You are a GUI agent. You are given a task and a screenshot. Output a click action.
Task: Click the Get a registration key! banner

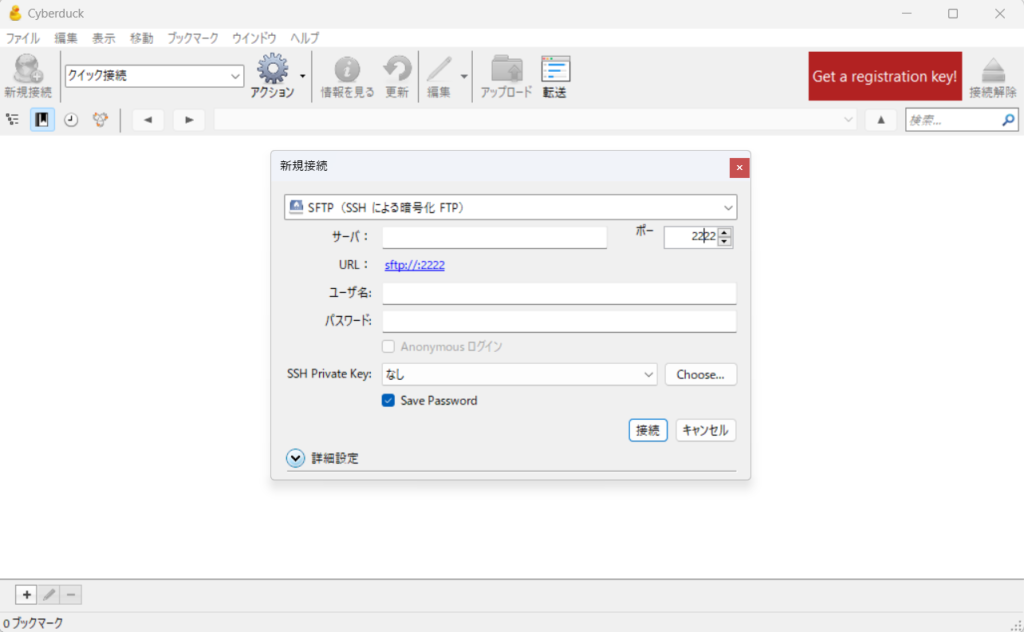885,76
